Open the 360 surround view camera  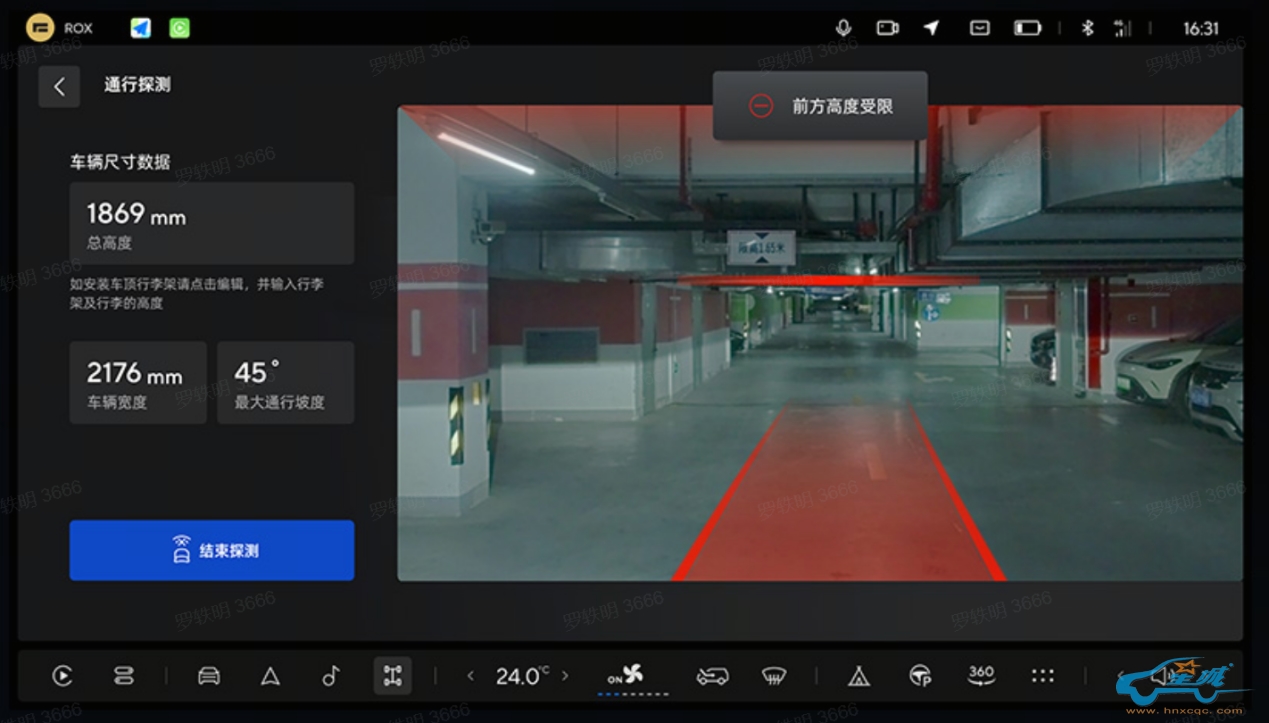[x=981, y=676]
